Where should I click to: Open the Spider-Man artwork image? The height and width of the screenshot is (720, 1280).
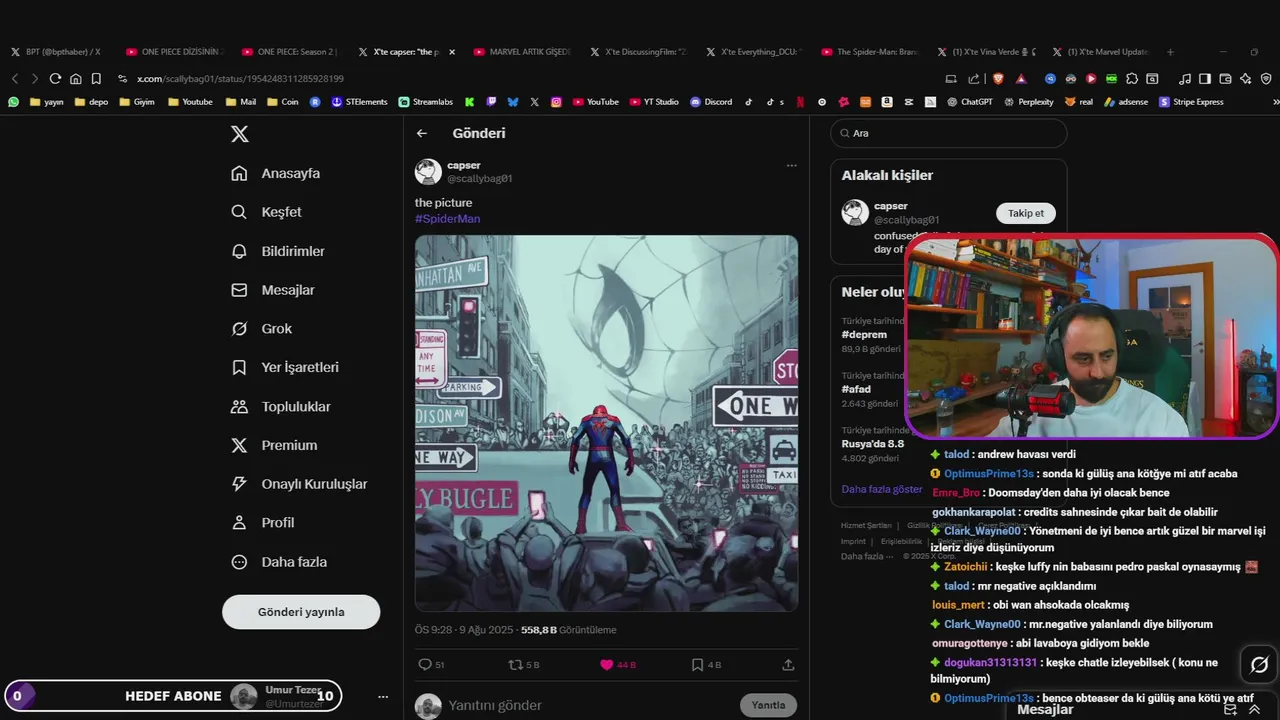[x=606, y=423]
